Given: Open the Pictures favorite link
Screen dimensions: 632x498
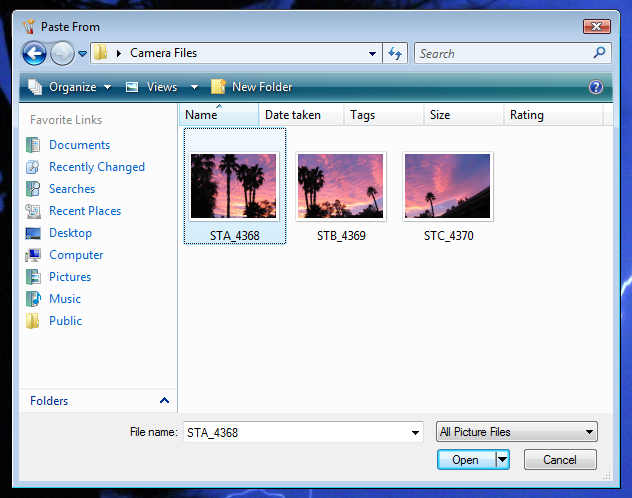Looking at the screenshot, I should (70, 277).
